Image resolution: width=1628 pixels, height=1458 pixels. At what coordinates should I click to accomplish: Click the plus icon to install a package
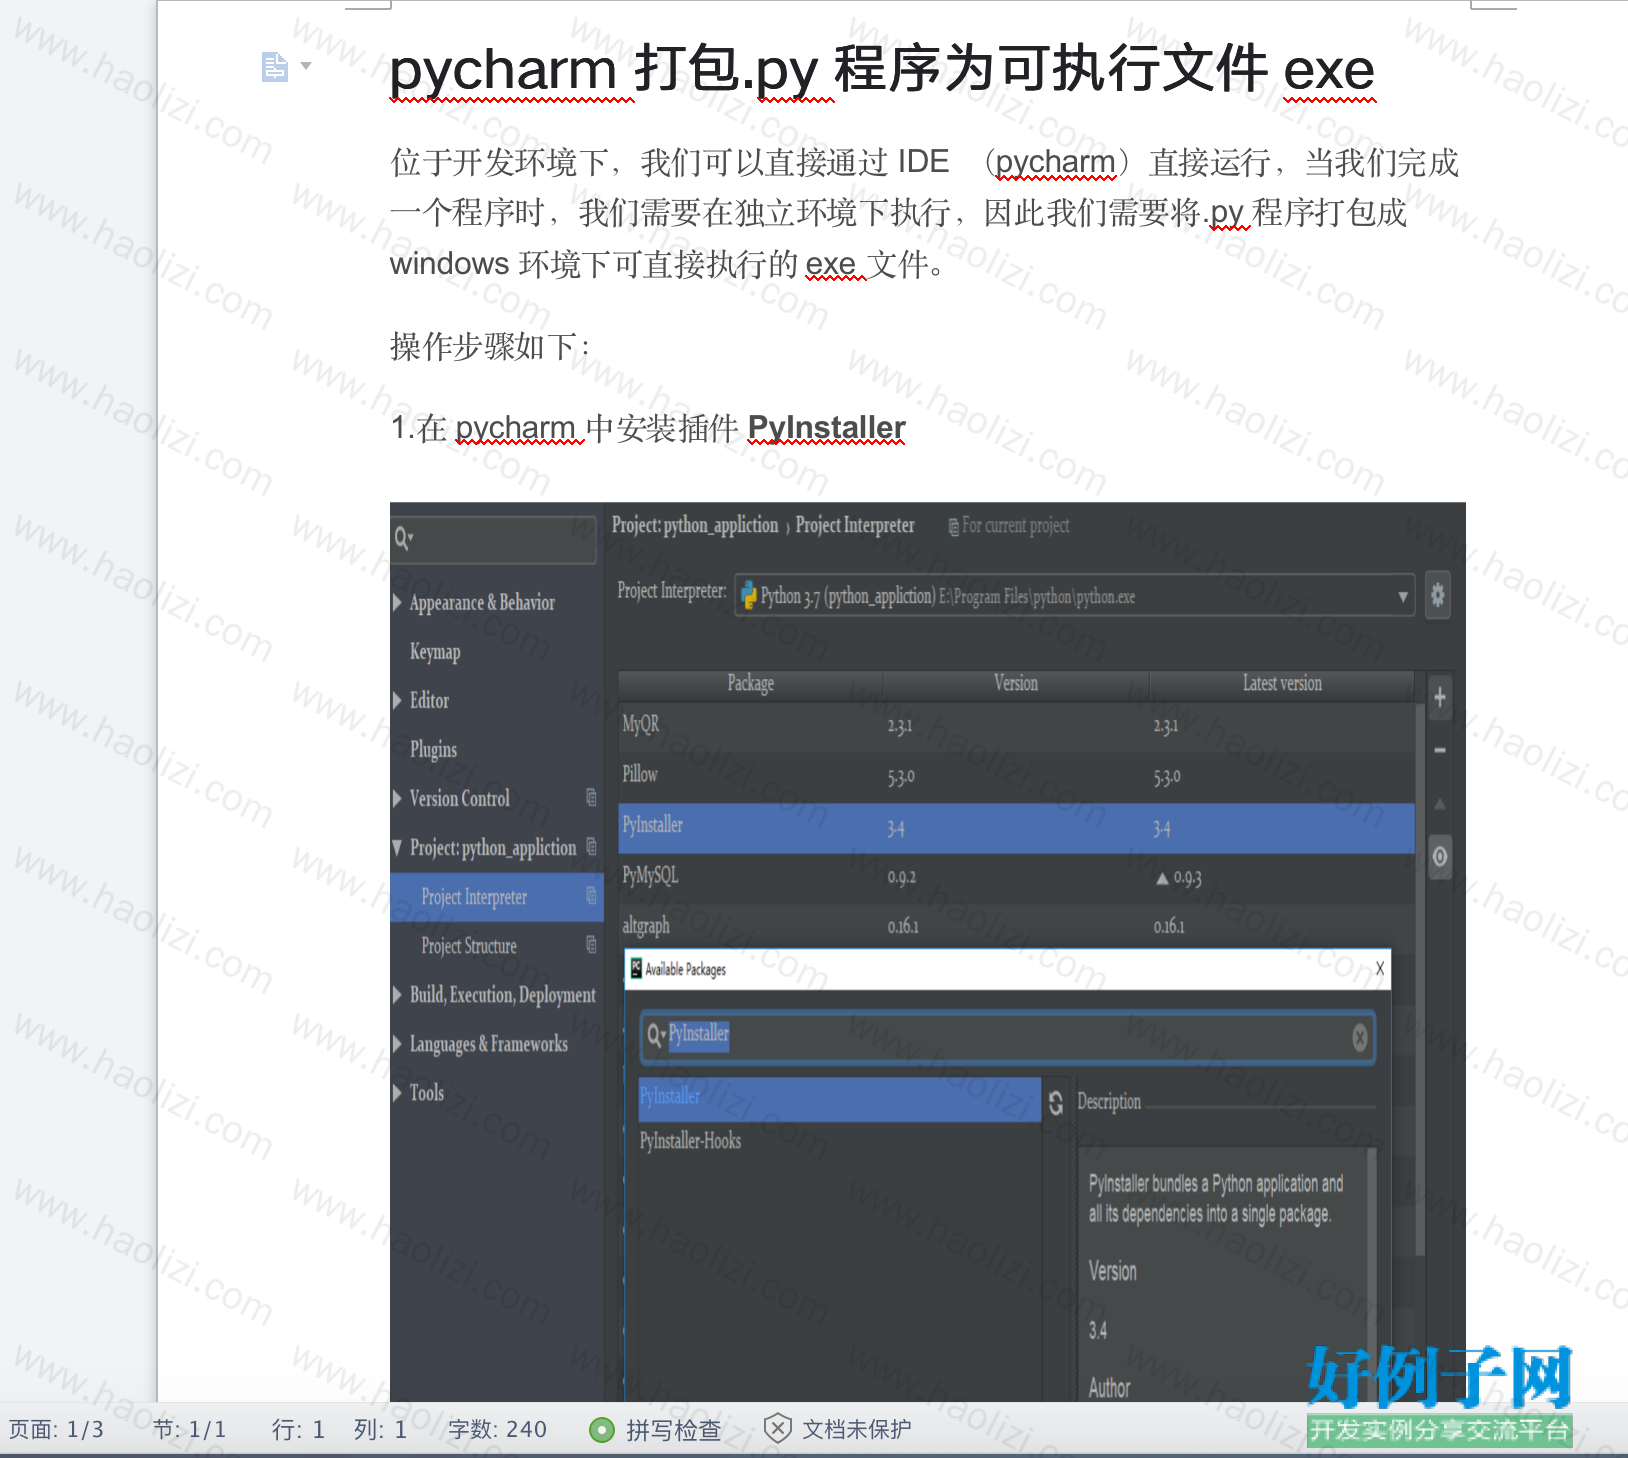pyautogui.click(x=1440, y=697)
